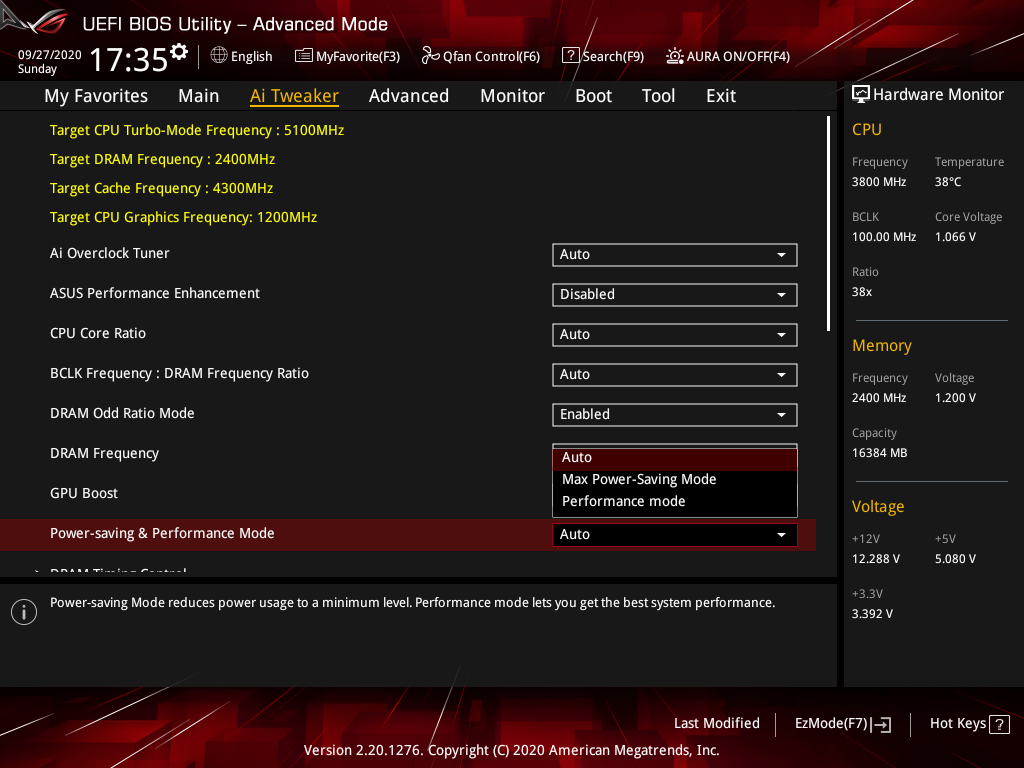Click Last Modified button
Viewport: 1024px width, 768px height.
point(716,723)
